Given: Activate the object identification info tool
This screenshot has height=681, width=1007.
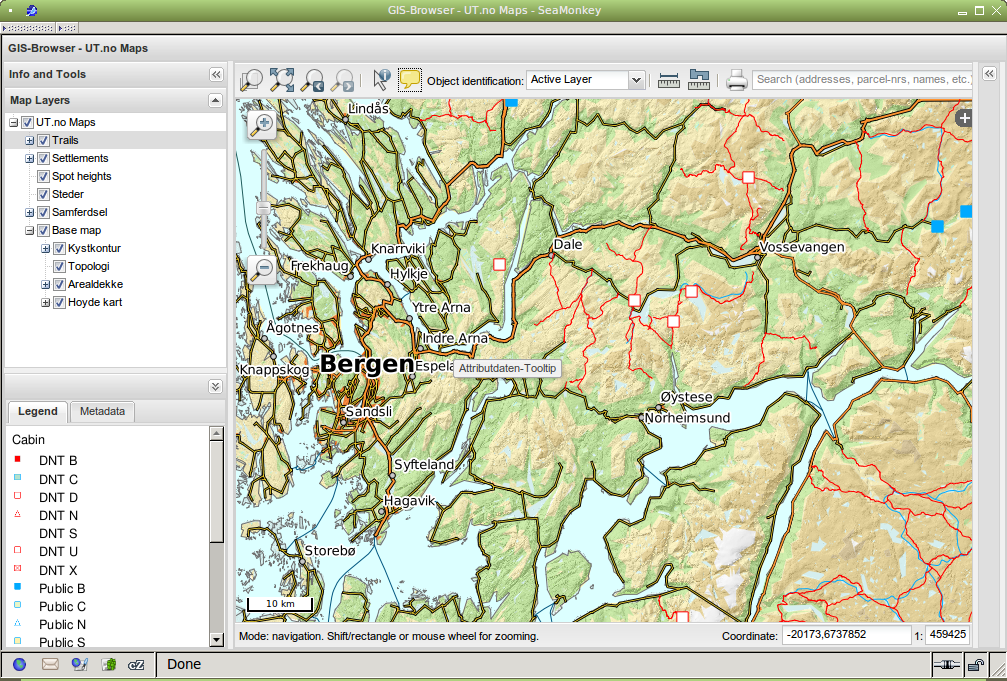Looking at the screenshot, I should [381, 80].
